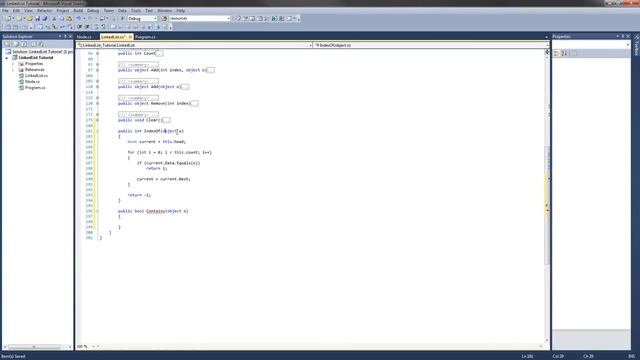Click the New Project toolbar icon

pyautogui.click(x=8, y=18)
